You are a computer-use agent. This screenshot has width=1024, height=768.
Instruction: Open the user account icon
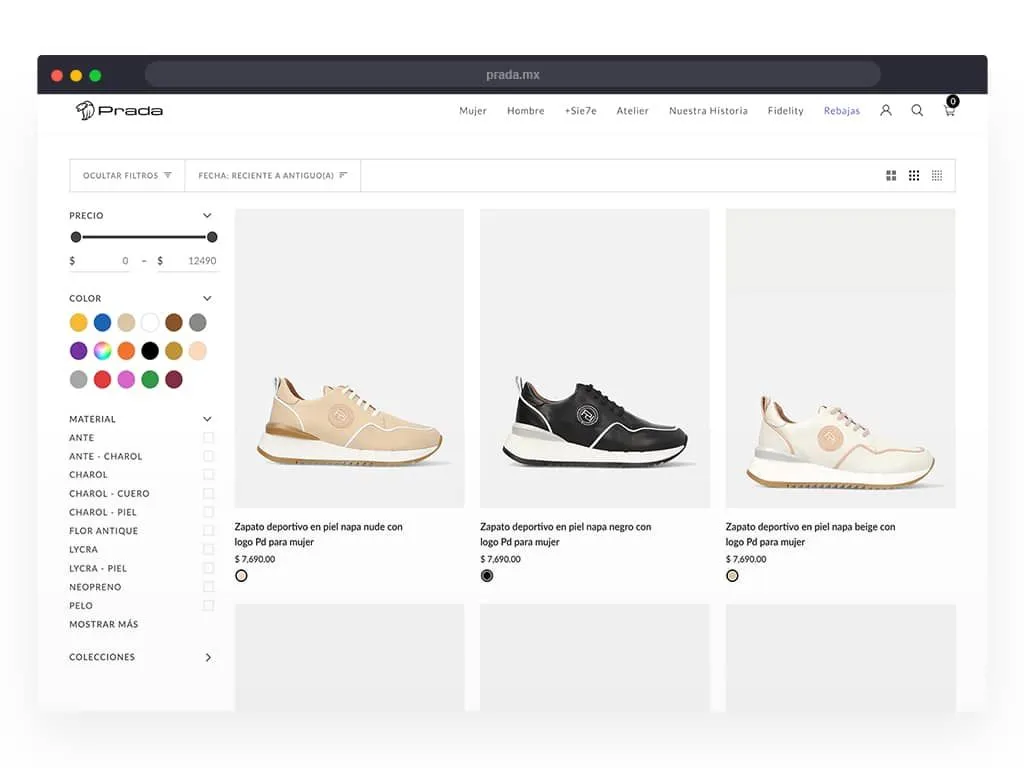(x=886, y=111)
